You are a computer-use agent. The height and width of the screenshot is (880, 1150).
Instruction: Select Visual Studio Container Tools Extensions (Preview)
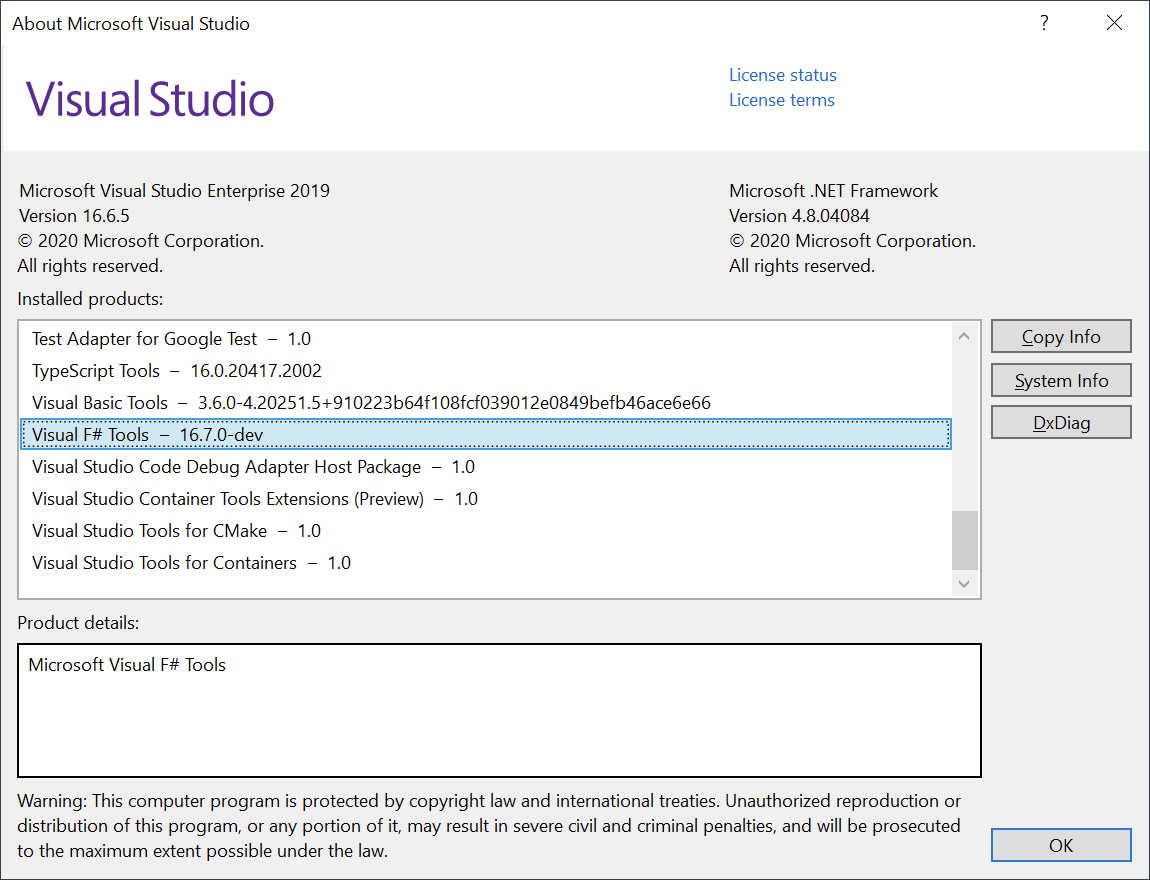[x=486, y=499]
